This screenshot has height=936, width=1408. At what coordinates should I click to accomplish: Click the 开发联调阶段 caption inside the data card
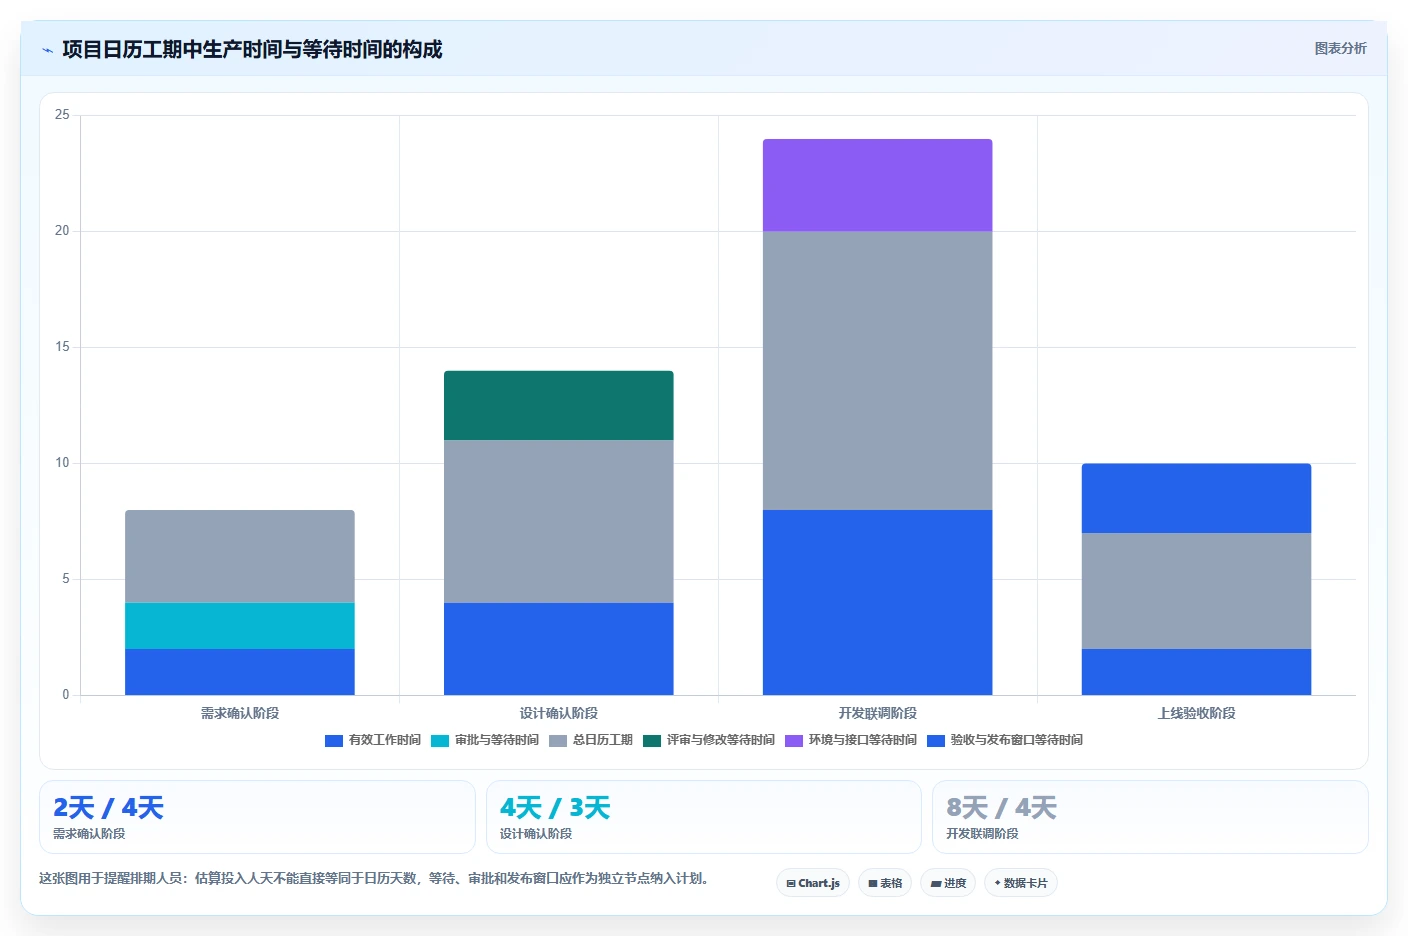982,834
